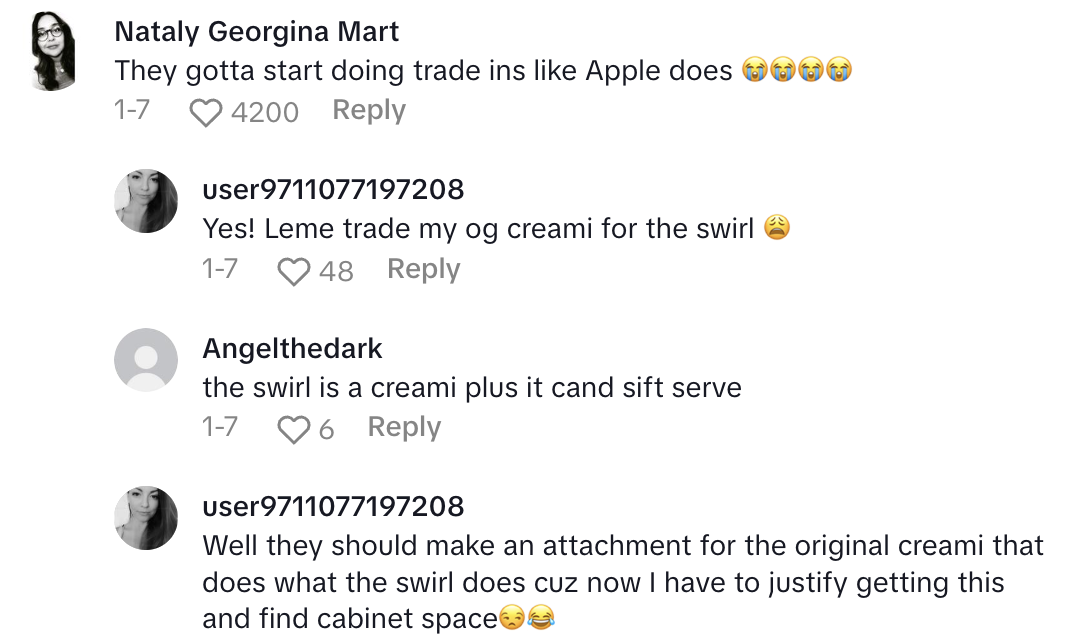Viewport: 1066px width, 642px height.
Task: Click the username Nataly Georgina Mart
Action: point(257,31)
